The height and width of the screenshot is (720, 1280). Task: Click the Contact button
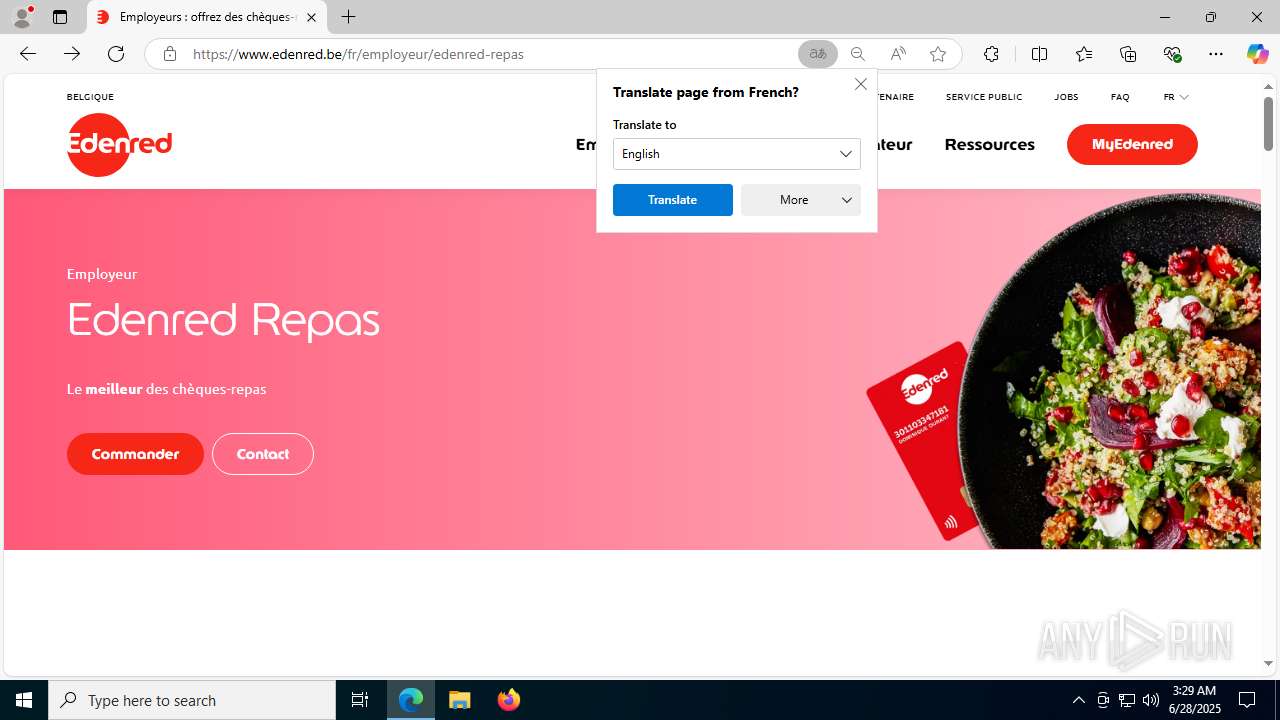coord(263,454)
